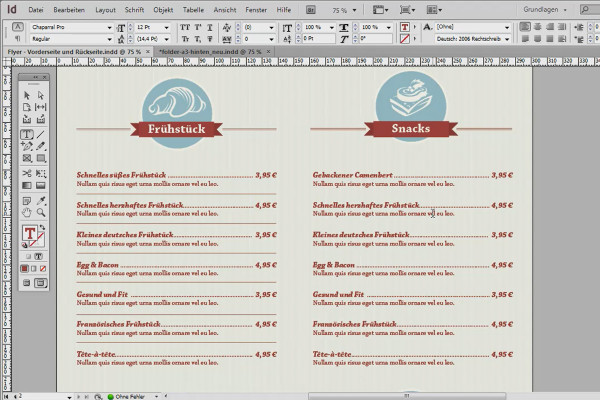Select the Scissors tool
Screen dimensions: 600x400
[26, 173]
